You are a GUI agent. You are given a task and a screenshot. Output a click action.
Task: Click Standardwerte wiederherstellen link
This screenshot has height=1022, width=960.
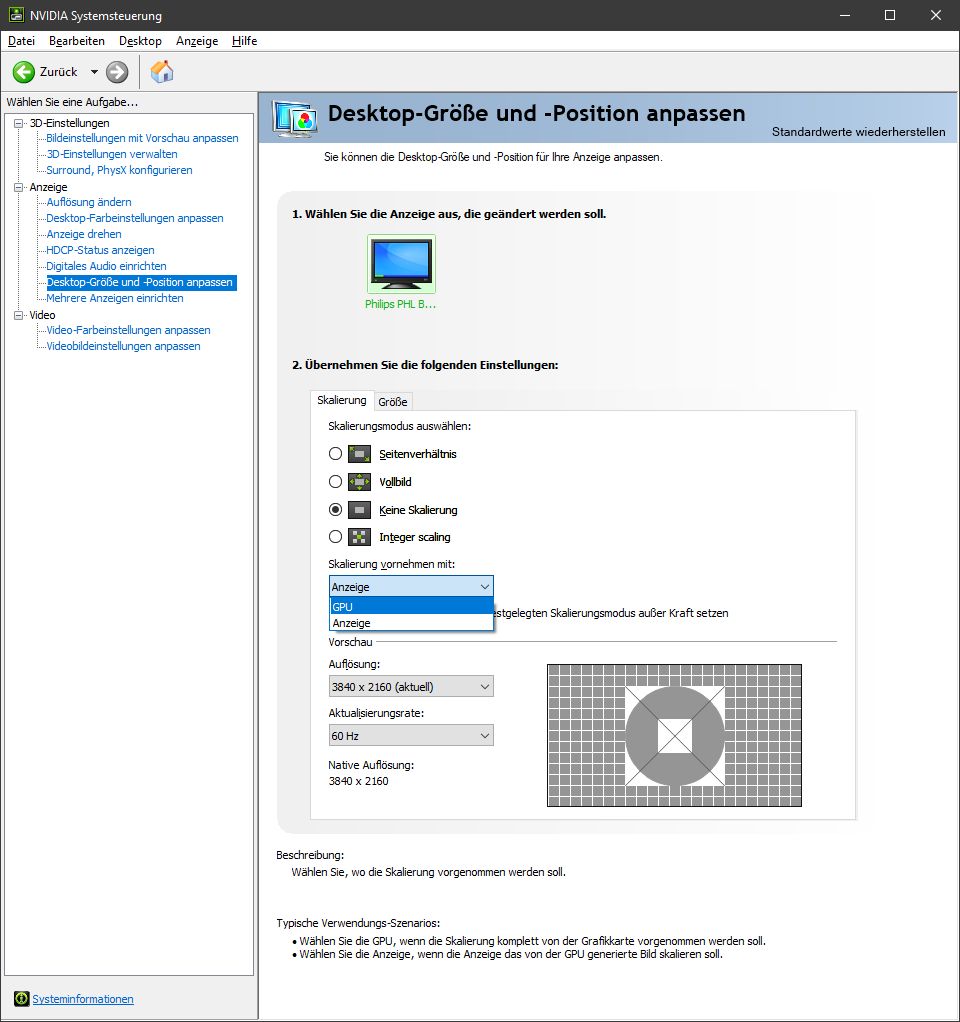click(858, 132)
